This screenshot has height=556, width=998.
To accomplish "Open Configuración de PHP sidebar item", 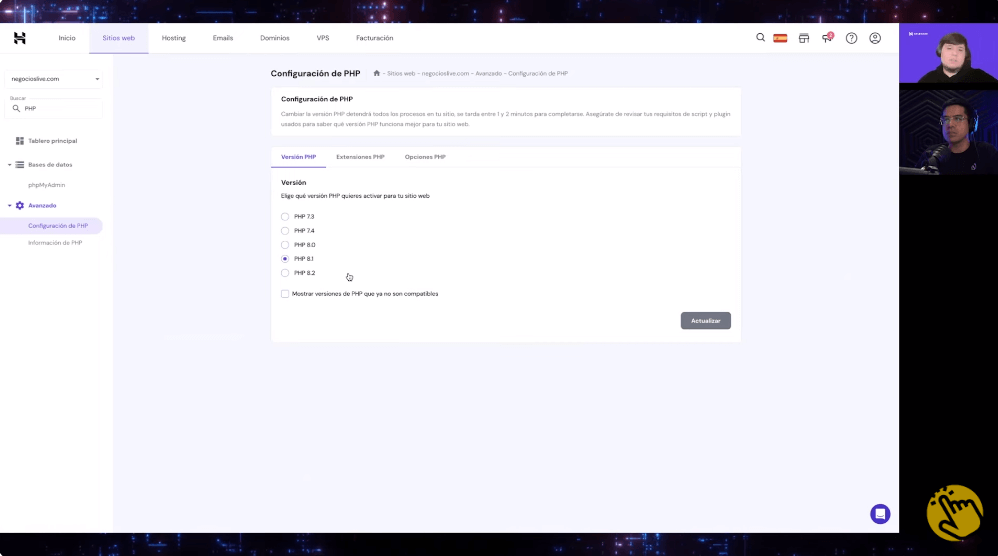I will (52, 226).
